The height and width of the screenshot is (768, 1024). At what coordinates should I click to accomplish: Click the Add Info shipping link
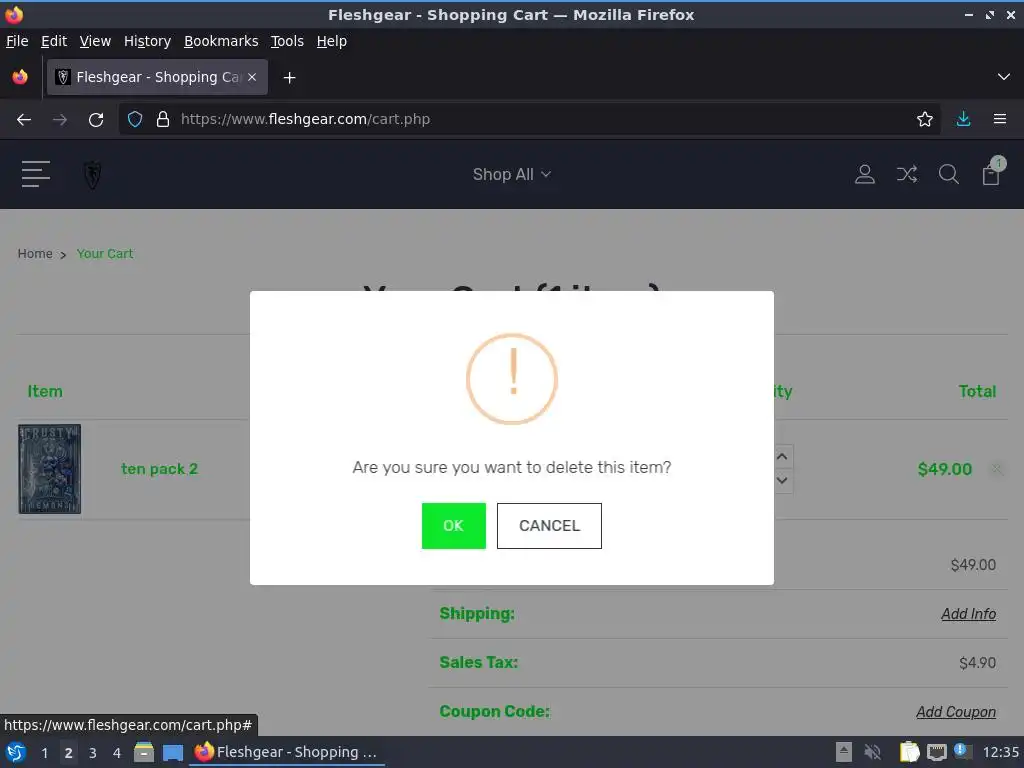pyautogui.click(x=968, y=614)
